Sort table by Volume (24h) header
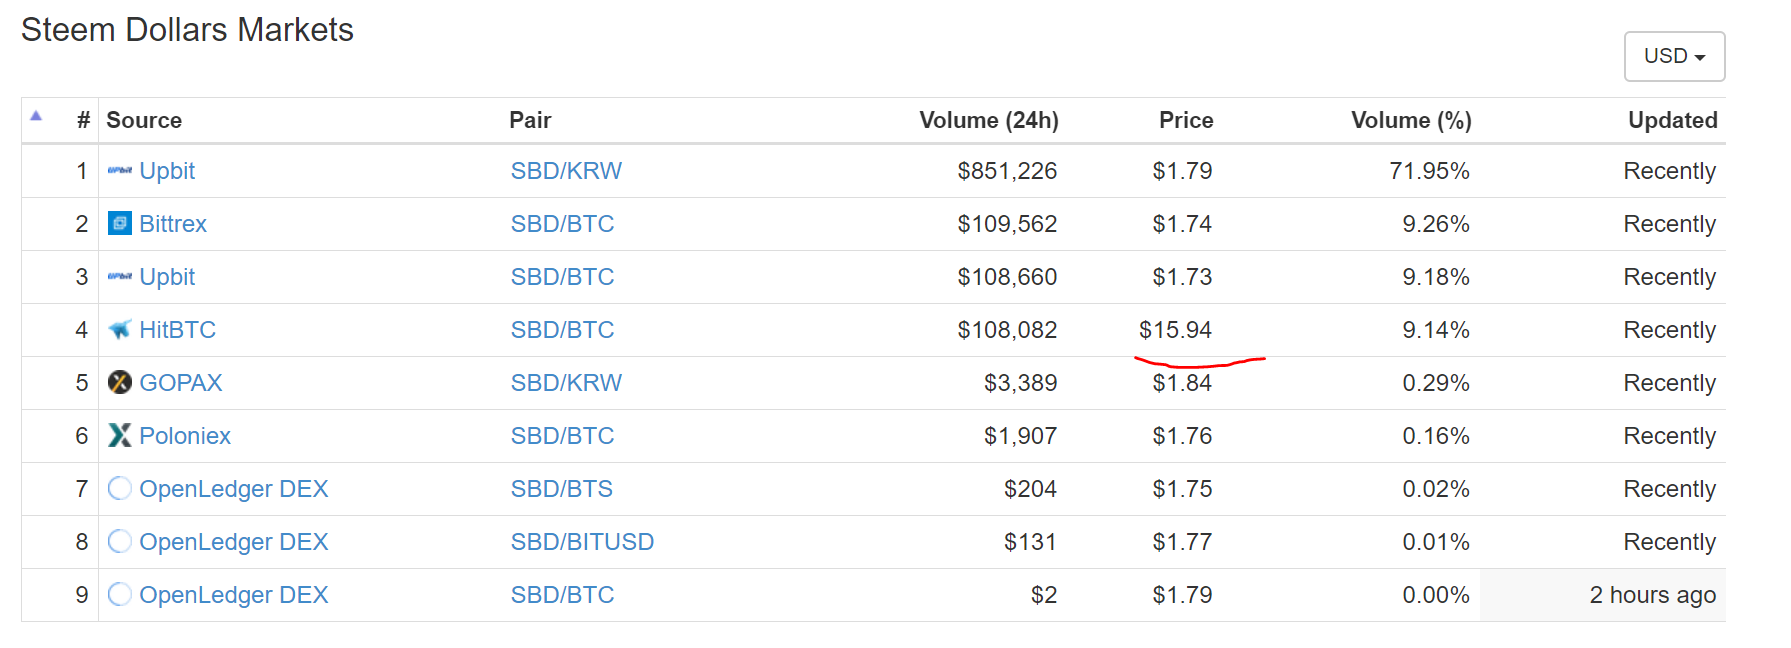Screen dimensions: 1791x648 point(988,120)
